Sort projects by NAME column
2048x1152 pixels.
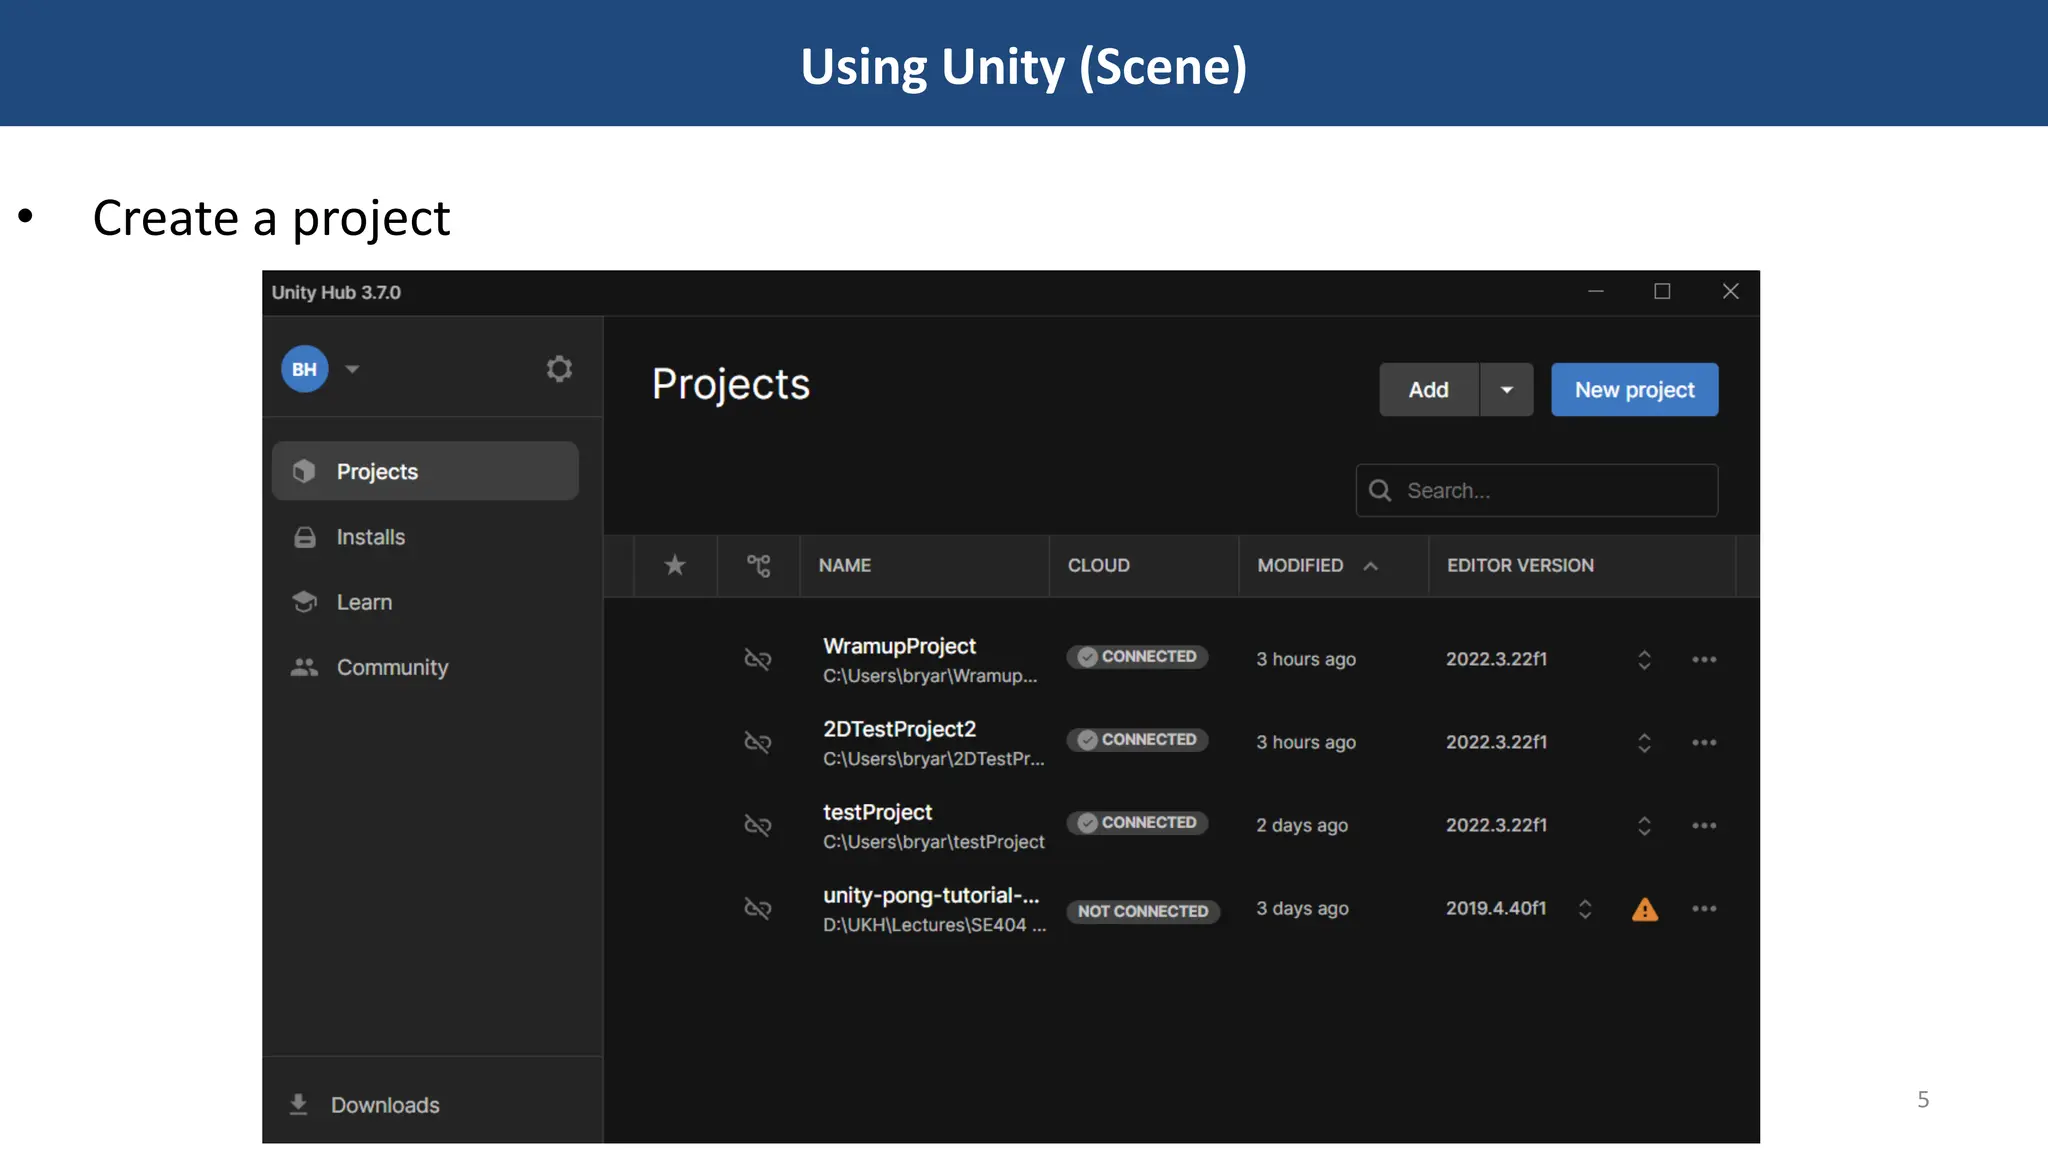(845, 565)
